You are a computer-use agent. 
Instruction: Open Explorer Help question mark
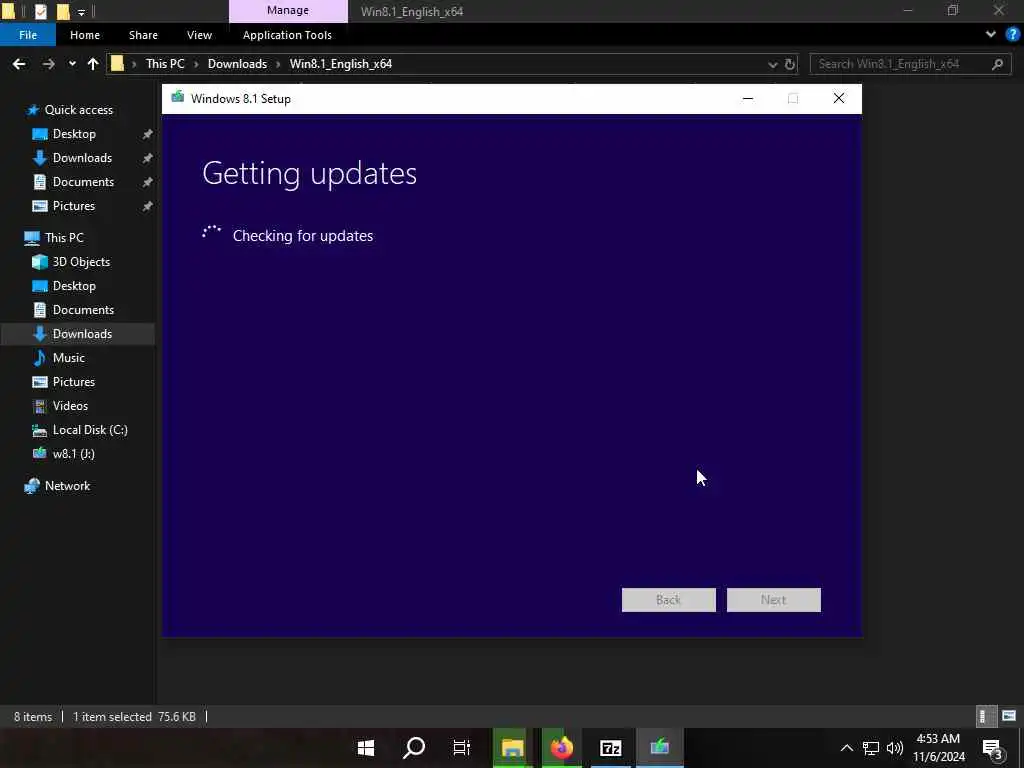tap(1013, 35)
